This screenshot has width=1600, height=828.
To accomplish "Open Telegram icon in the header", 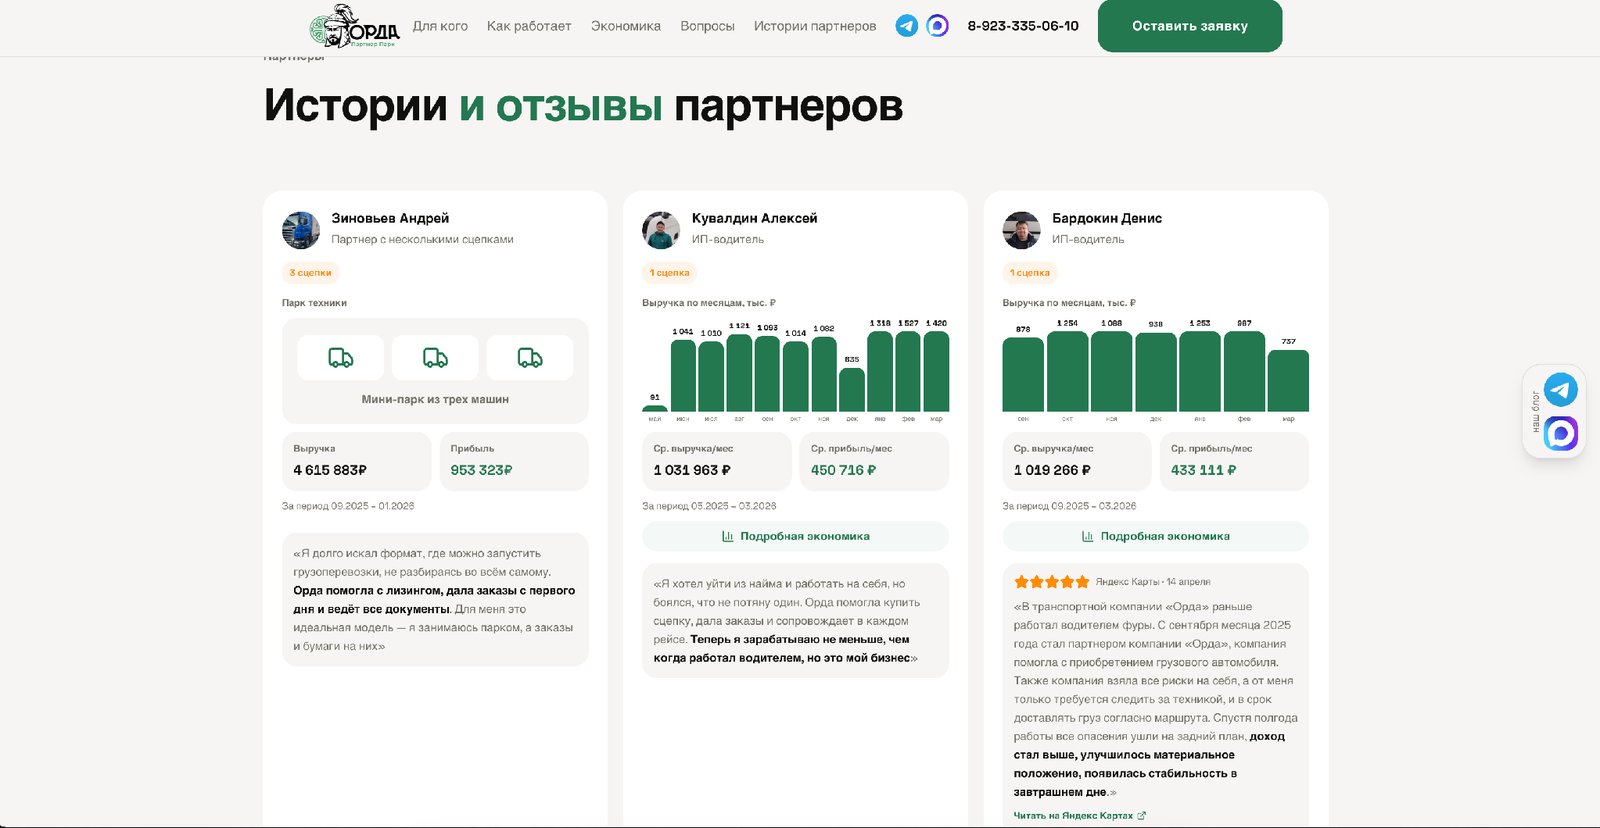I will pyautogui.click(x=907, y=26).
